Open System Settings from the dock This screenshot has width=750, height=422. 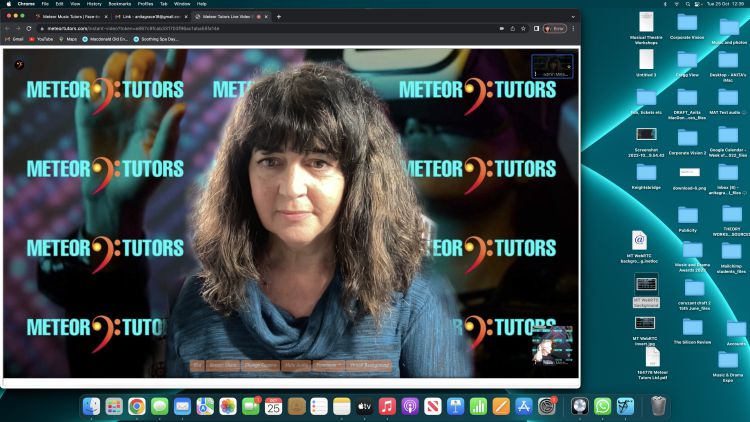547,407
